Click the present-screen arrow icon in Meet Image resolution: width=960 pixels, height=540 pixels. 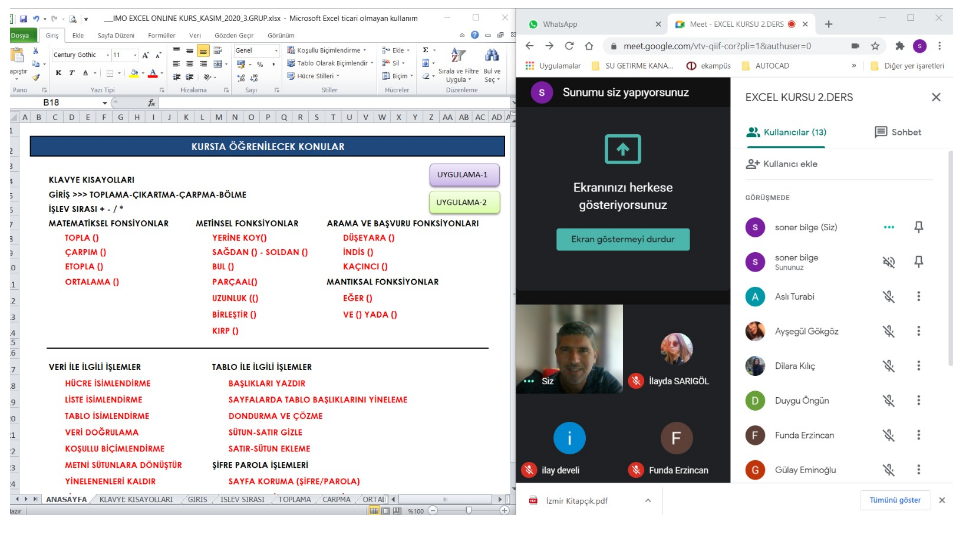623,149
